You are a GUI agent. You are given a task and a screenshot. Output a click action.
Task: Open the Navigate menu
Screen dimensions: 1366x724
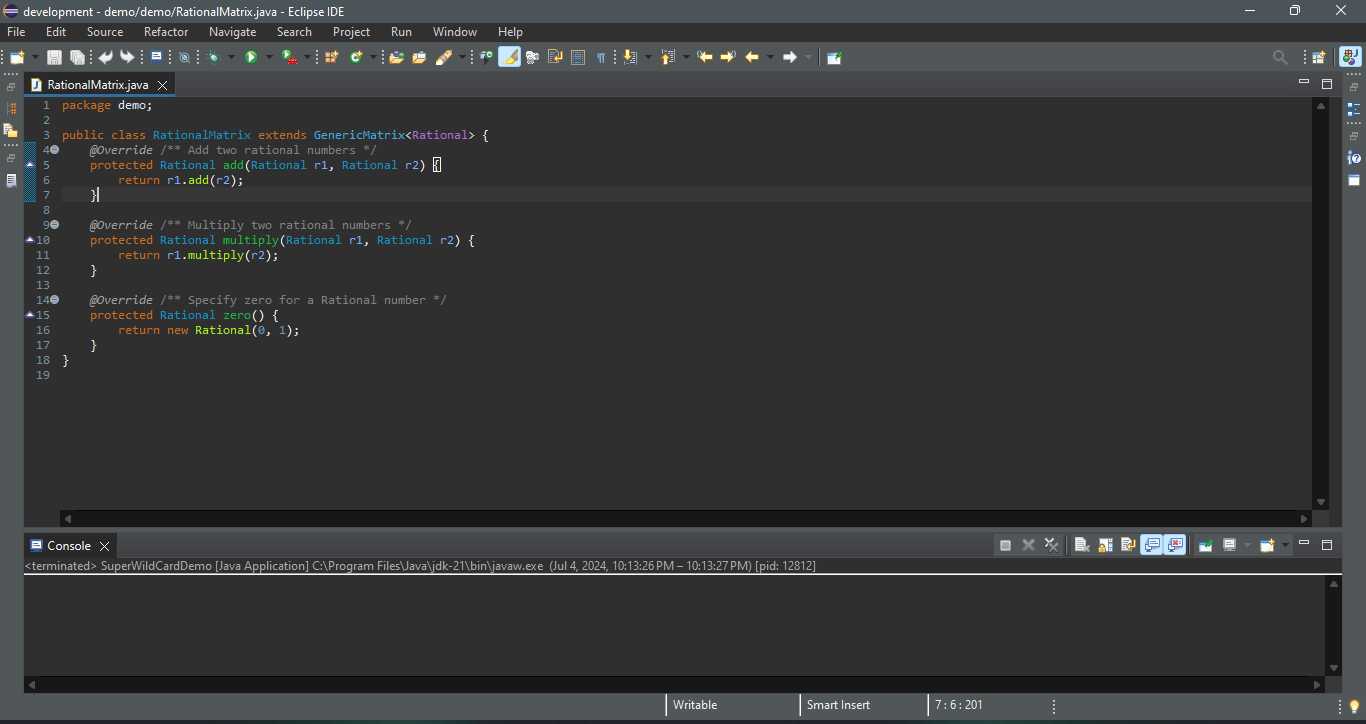tap(233, 32)
